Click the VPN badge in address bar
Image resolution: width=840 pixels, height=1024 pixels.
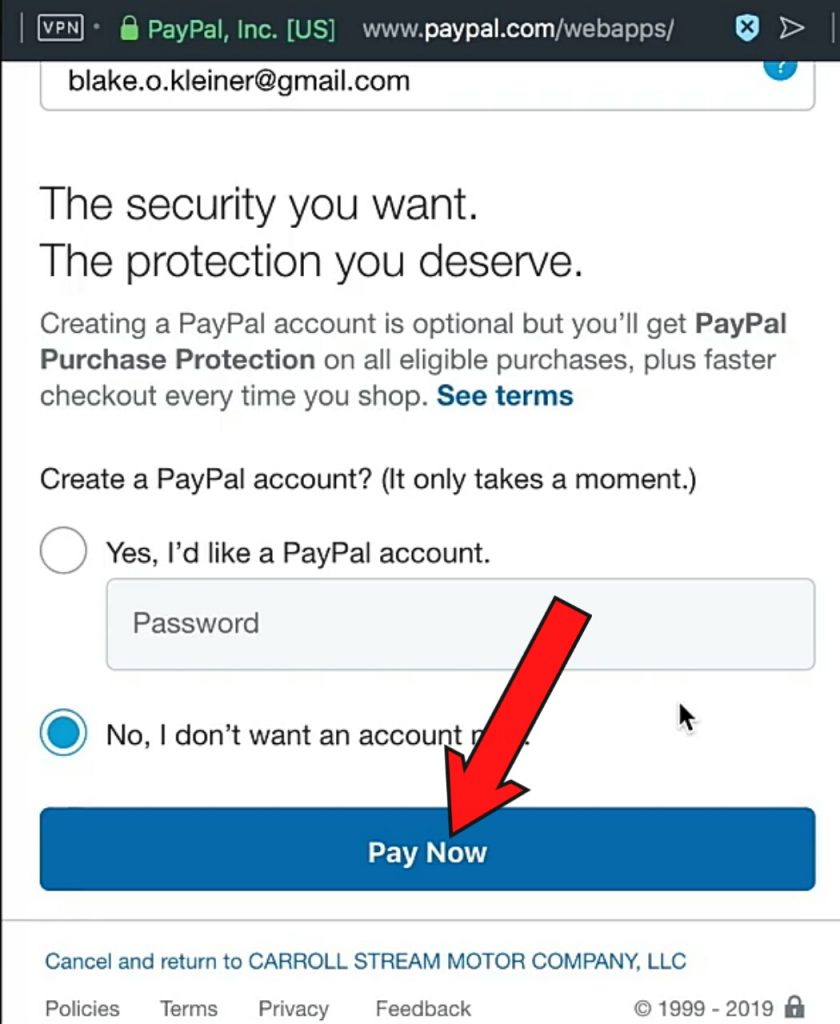point(61,28)
